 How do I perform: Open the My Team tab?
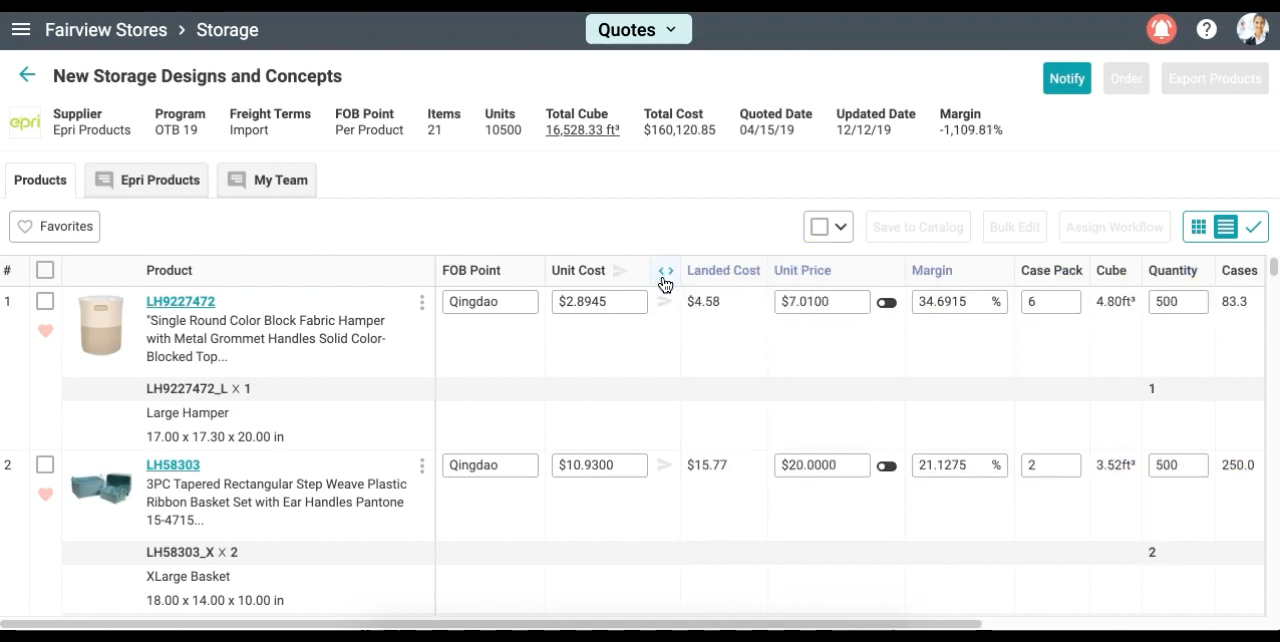click(267, 180)
